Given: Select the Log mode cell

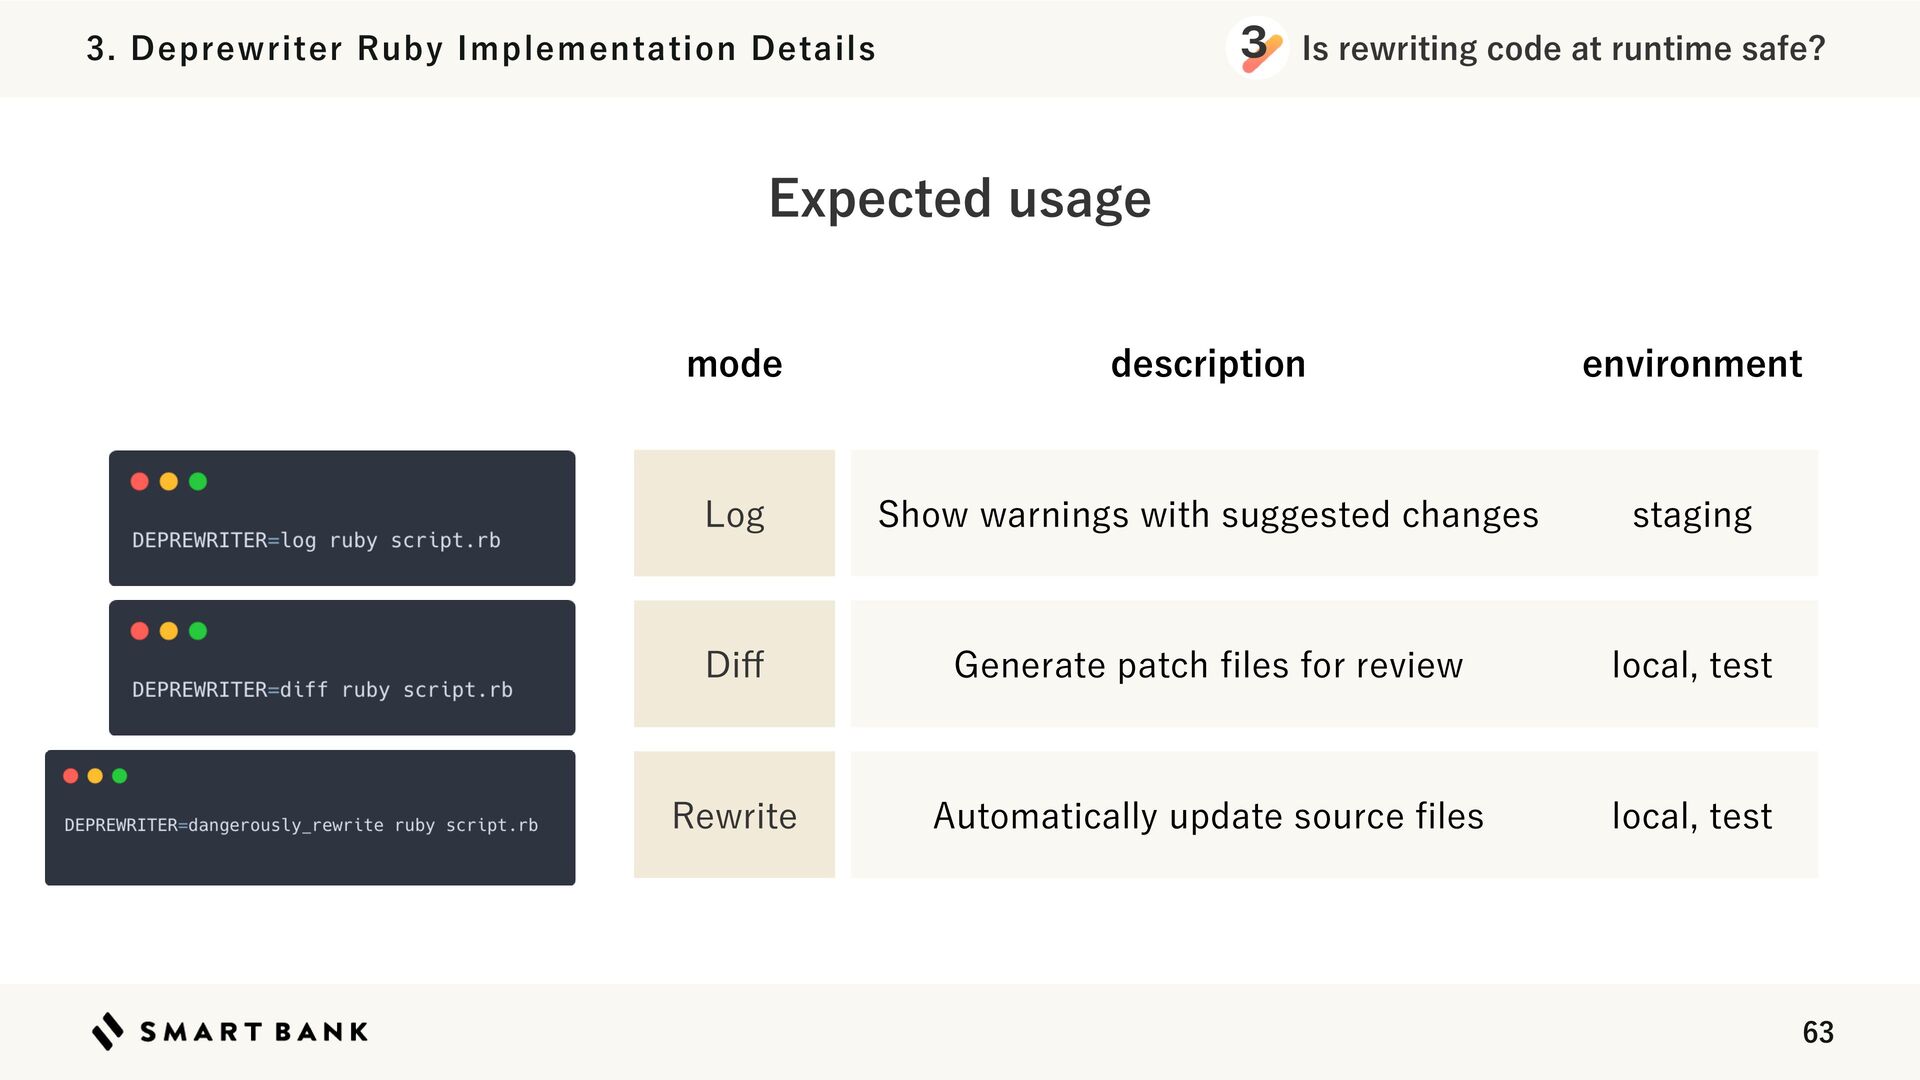Looking at the screenshot, I should click(x=734, y=513).
